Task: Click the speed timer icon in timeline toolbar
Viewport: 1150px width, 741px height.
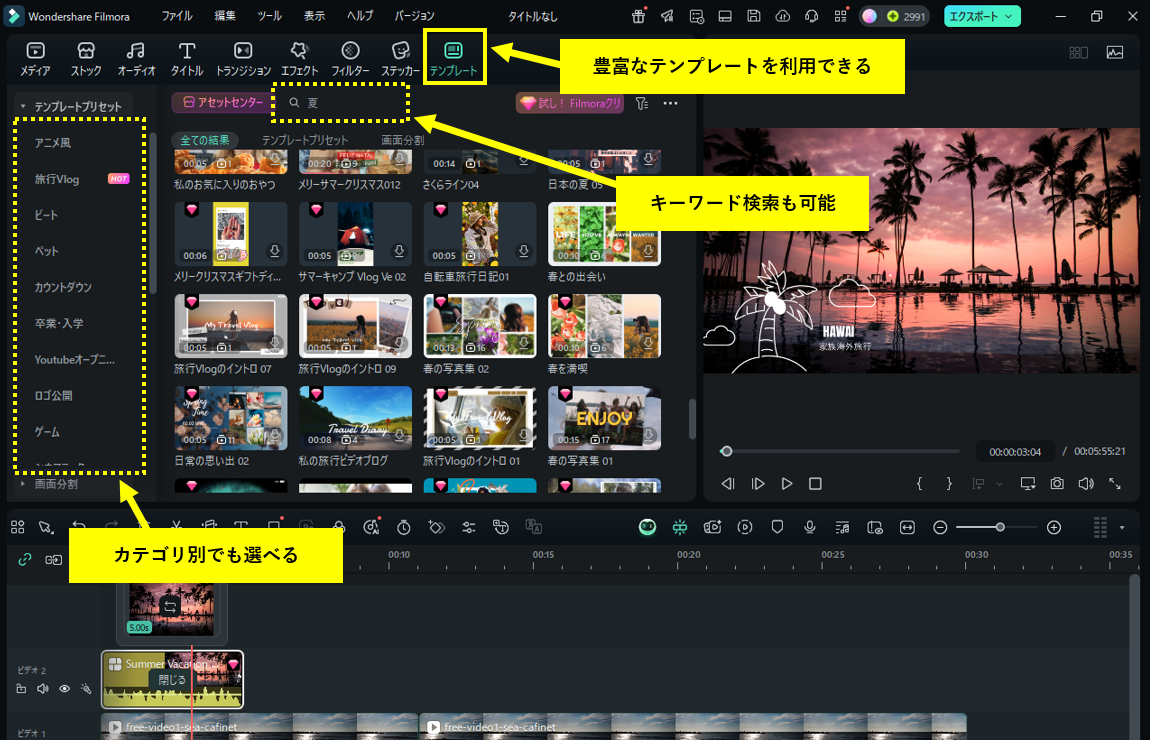Action: [x=403, y=527]
